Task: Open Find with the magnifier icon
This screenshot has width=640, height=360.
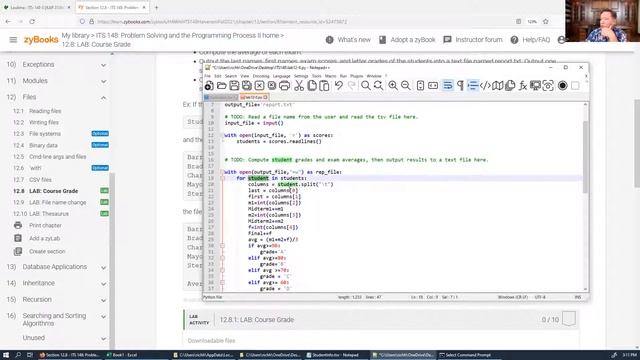Action: tap(366, 85)
